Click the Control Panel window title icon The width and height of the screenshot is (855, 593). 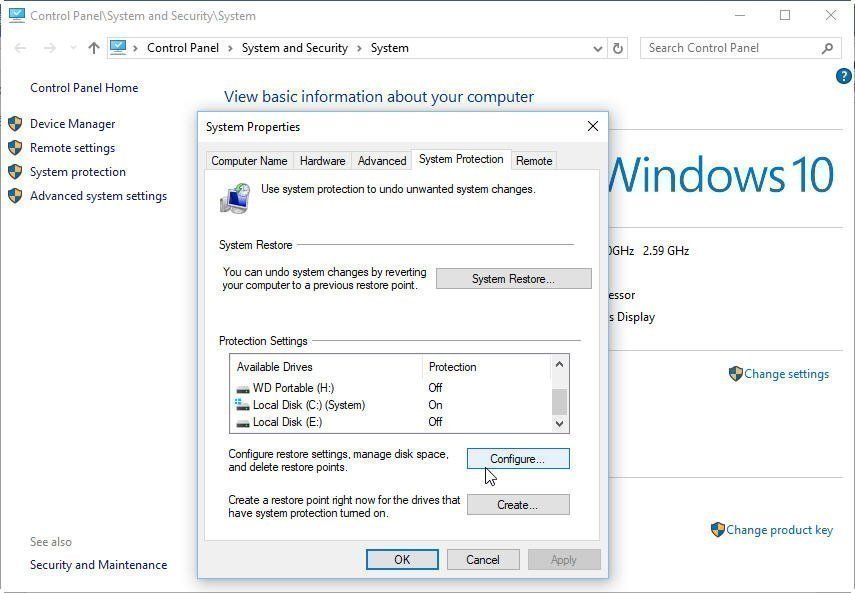click(17, 15)
